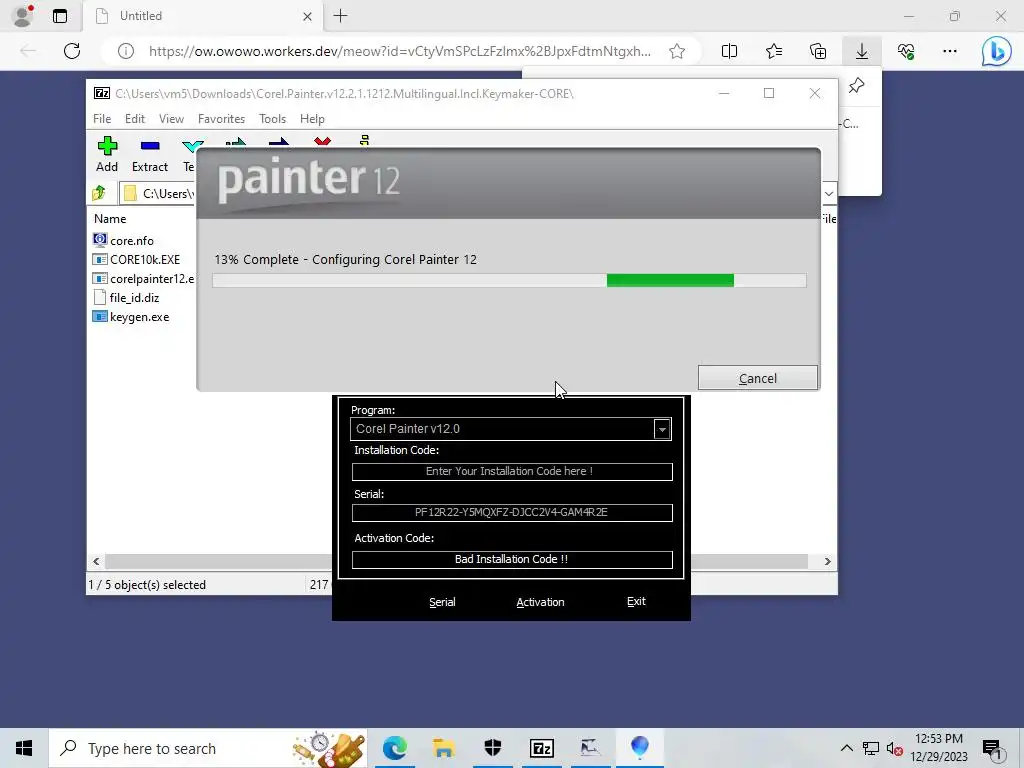
Task: Click left scroll arrow of 7-Zip scrollbar
Action: pyautogui.click(x=97, y=562)
